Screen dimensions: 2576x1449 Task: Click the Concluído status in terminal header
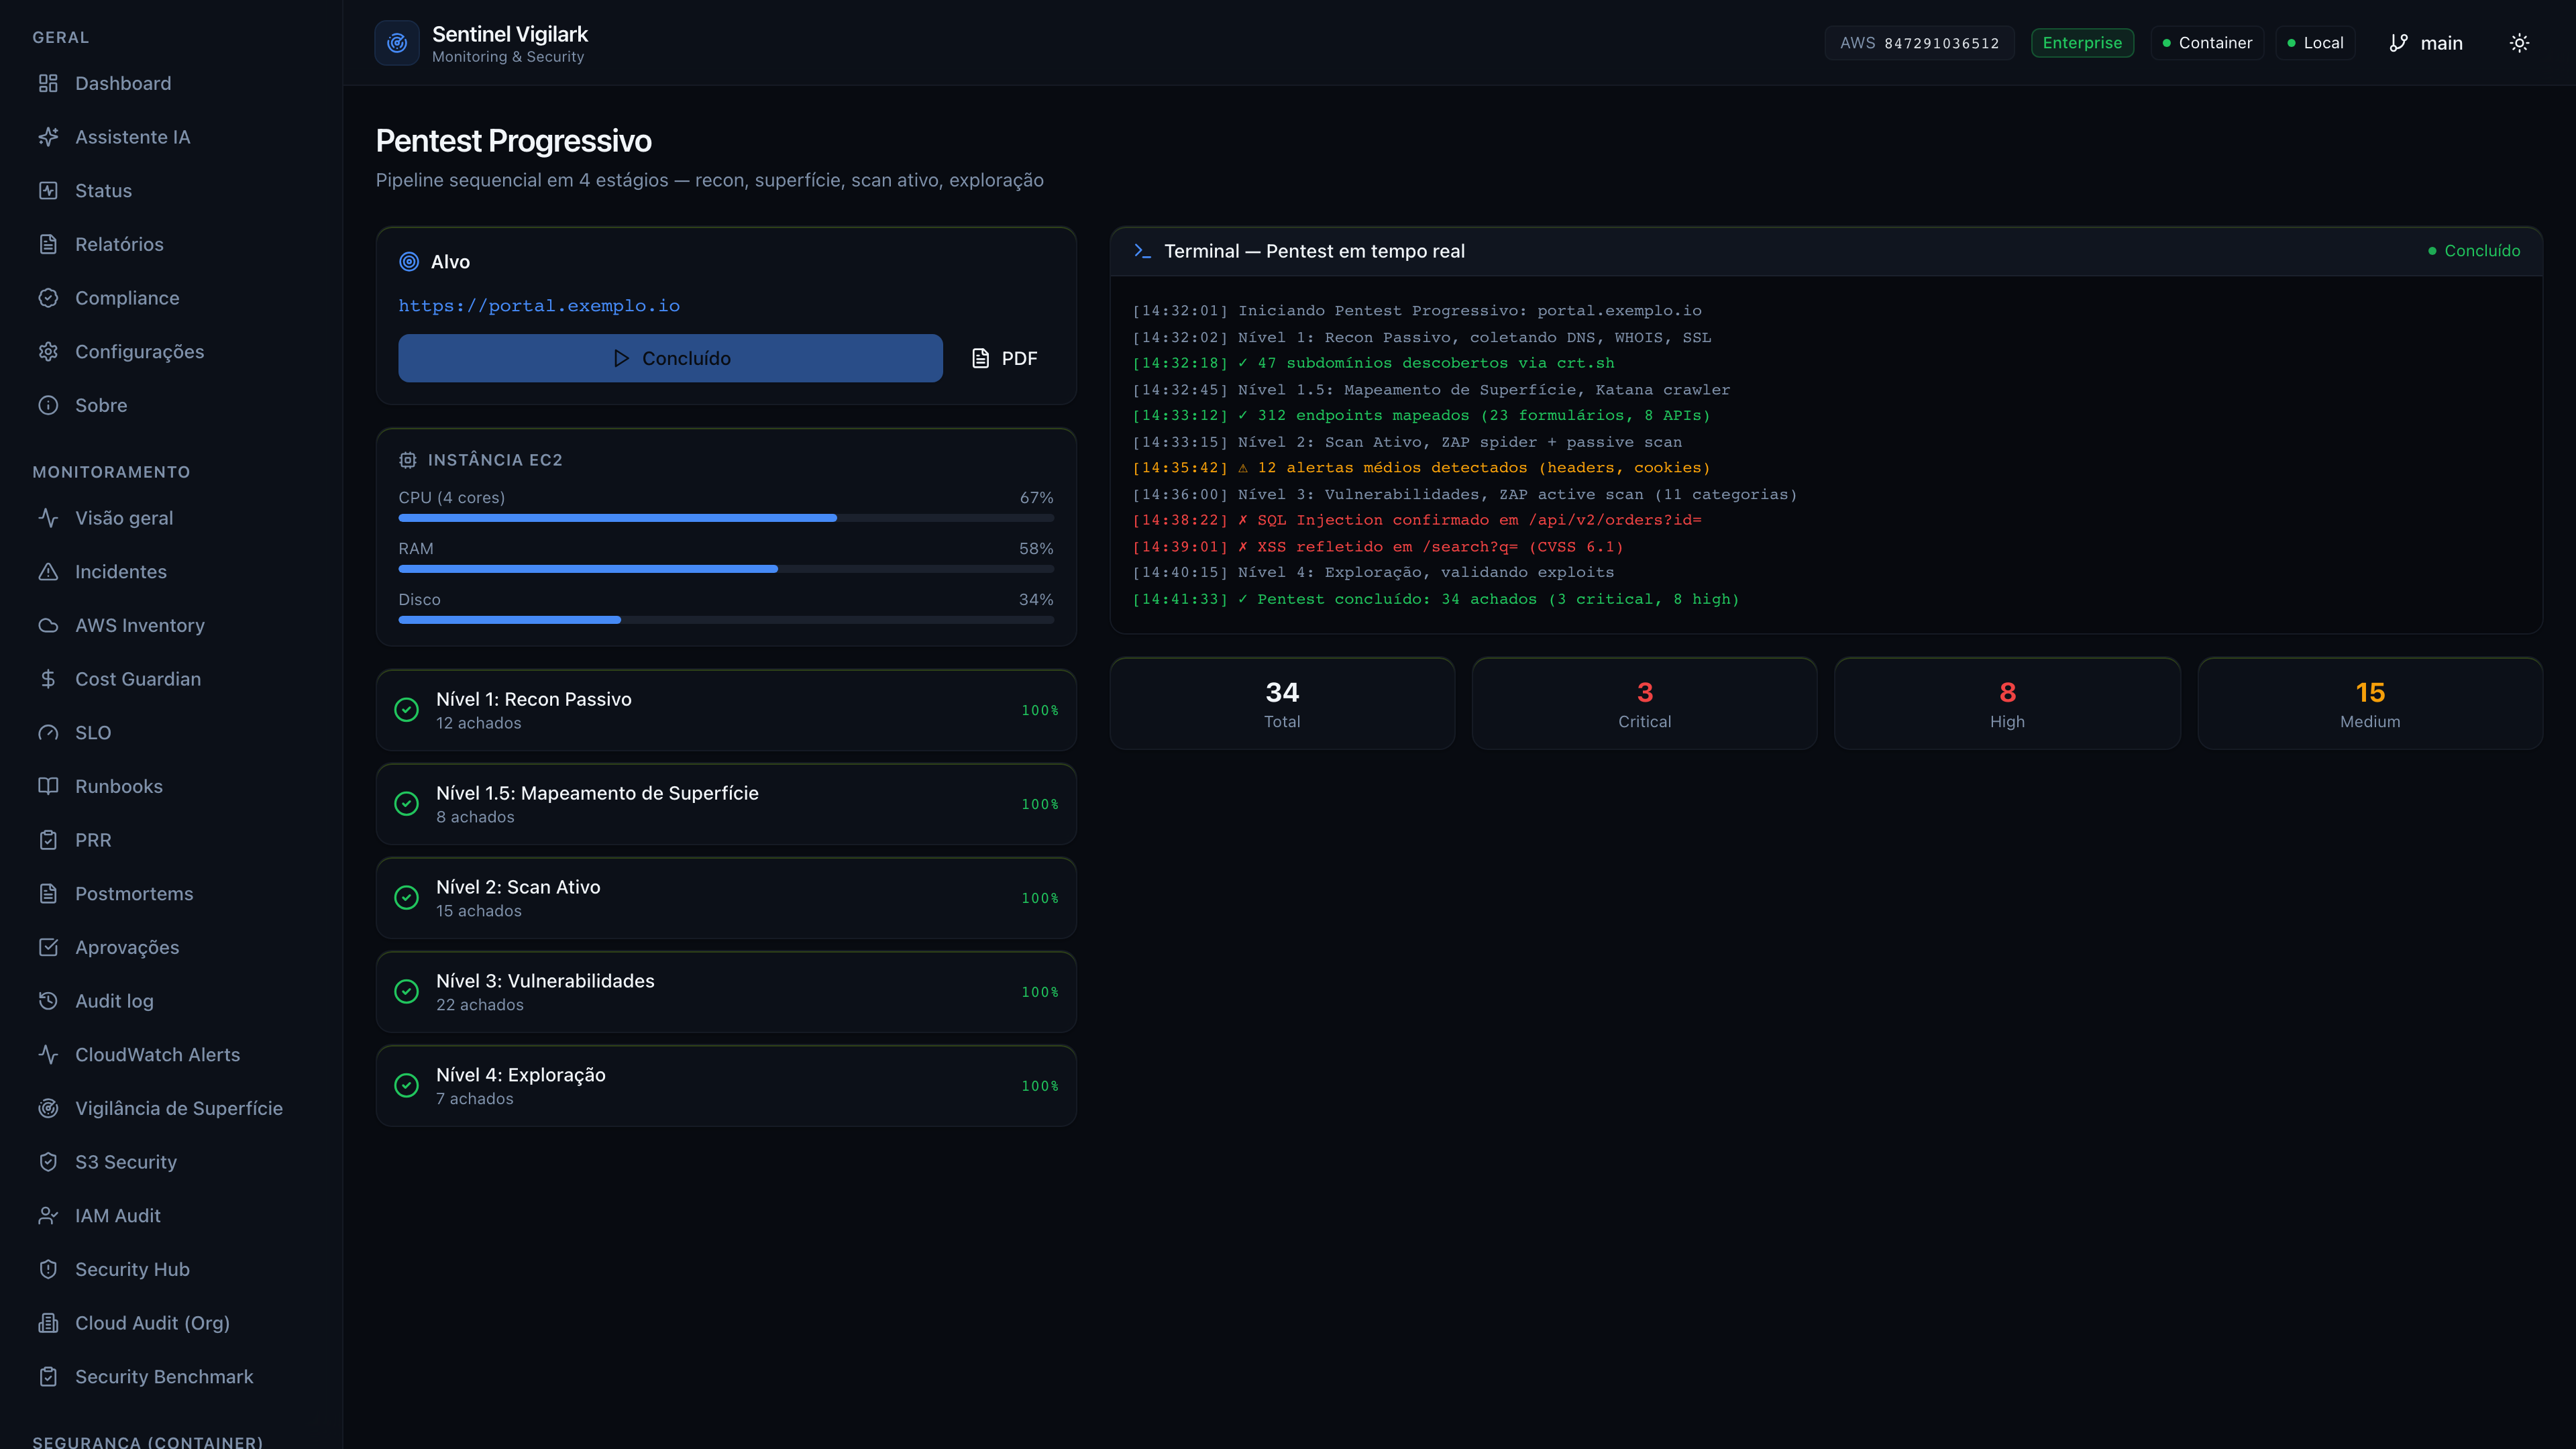tap(2474, 251)
